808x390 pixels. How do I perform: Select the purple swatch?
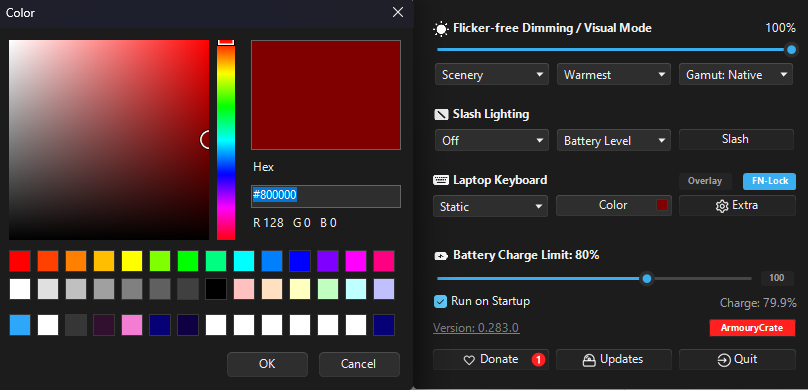pos(328,261)
